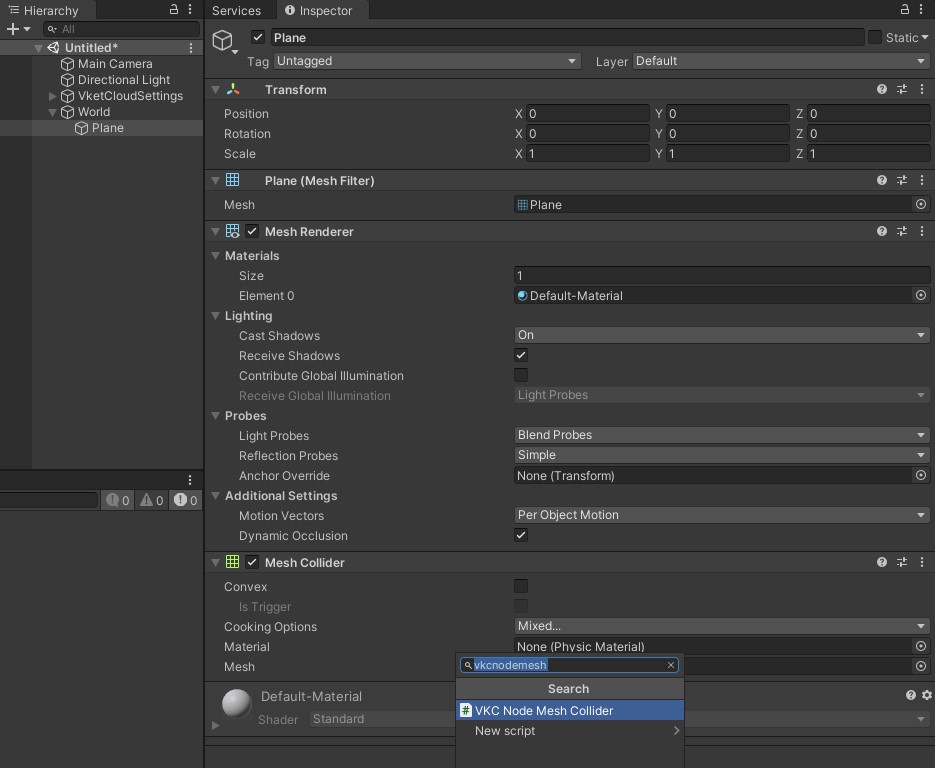The height and width of the screenshot is (768, 935).
Task: Open the Transform component help icon
Action: point(881,89)
